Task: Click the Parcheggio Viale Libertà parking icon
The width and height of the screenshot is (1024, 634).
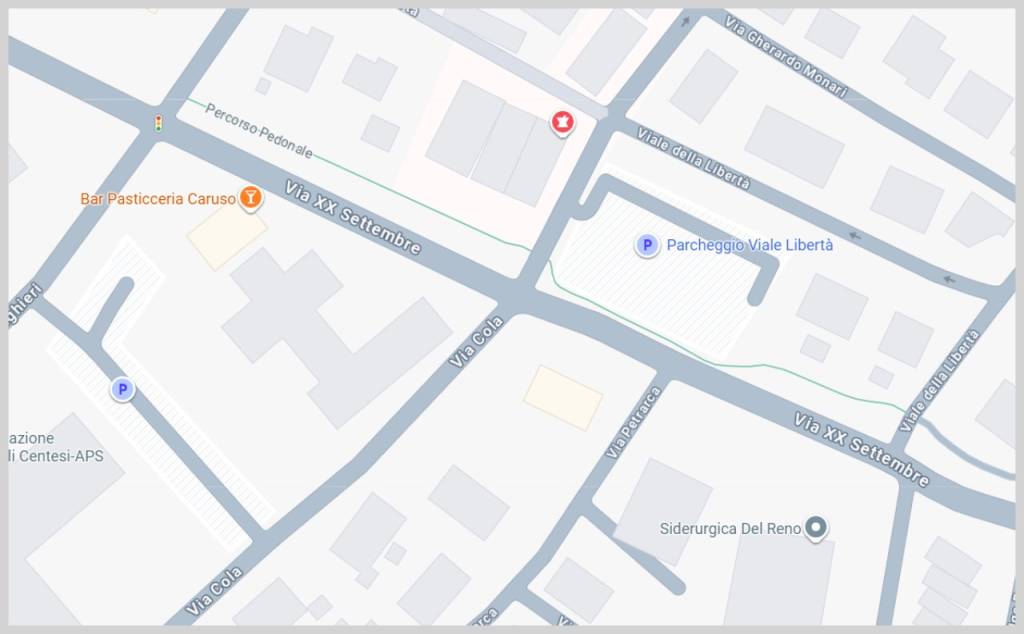Action: (x=647, y=246)
